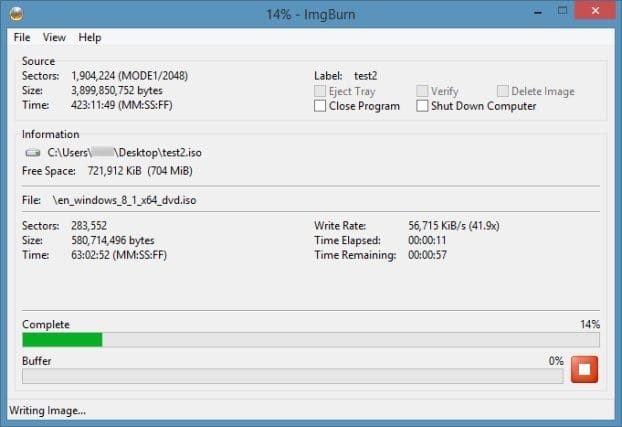Click the path C:\Users\...\Desktop\test2.iso
Image resolution: width=622 pixels, height=427 pixels.
coord(125,153)
